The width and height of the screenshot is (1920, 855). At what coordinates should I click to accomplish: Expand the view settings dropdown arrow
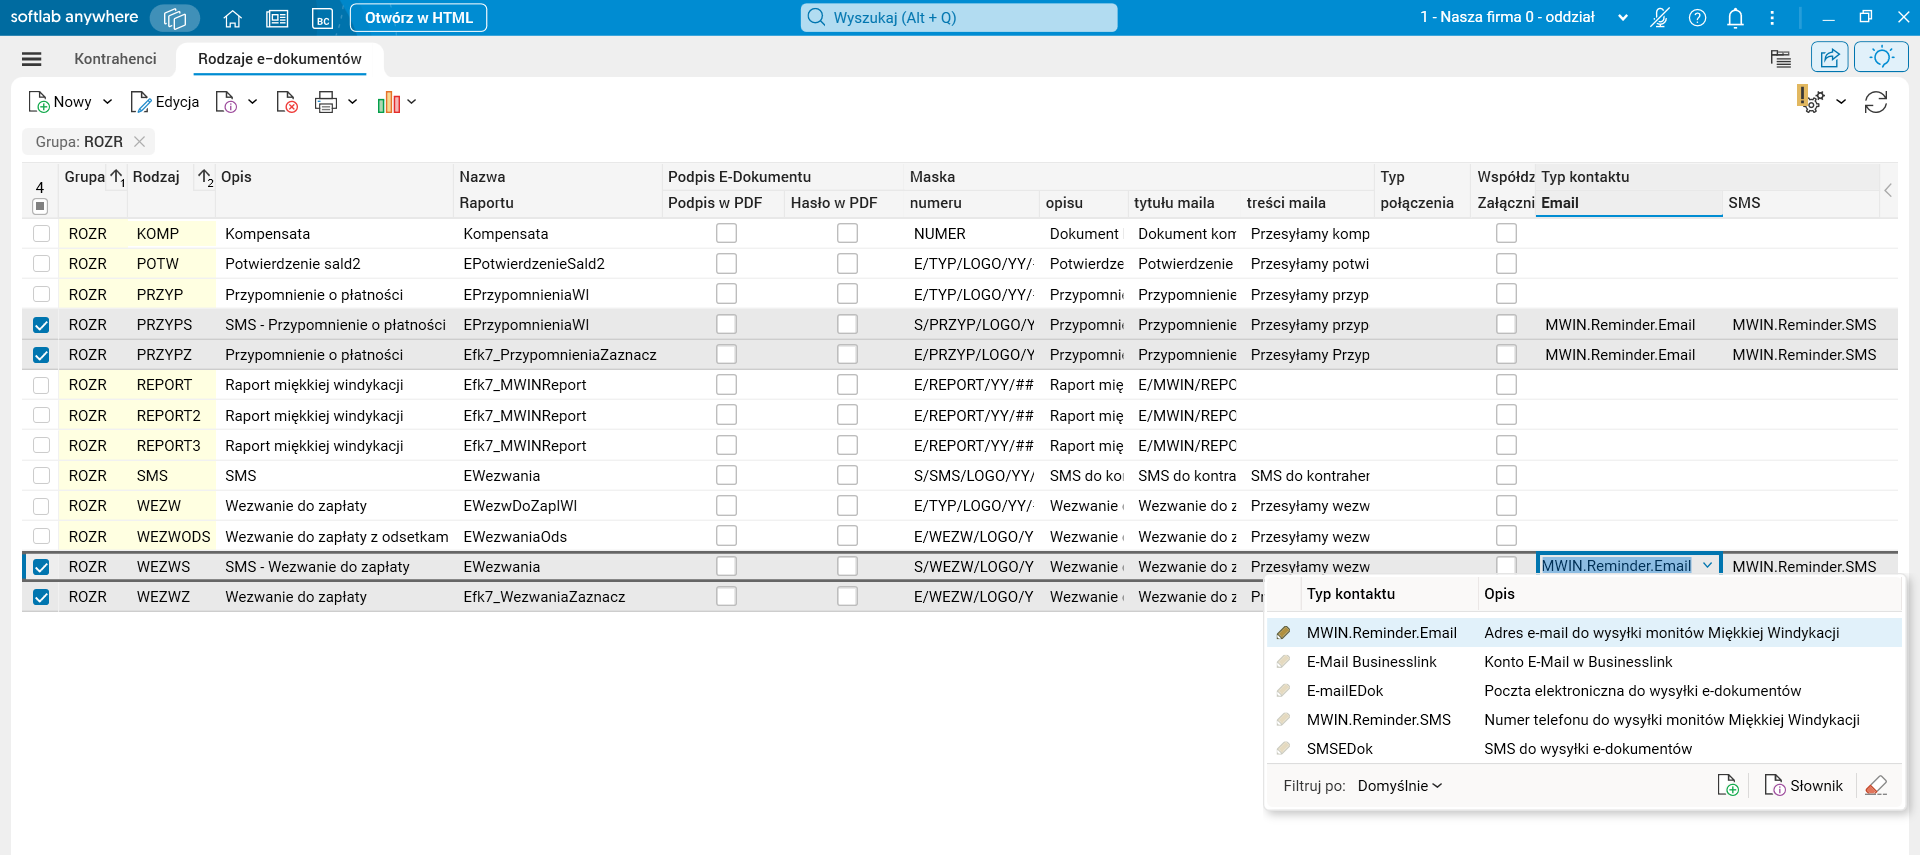[1841, 102]
